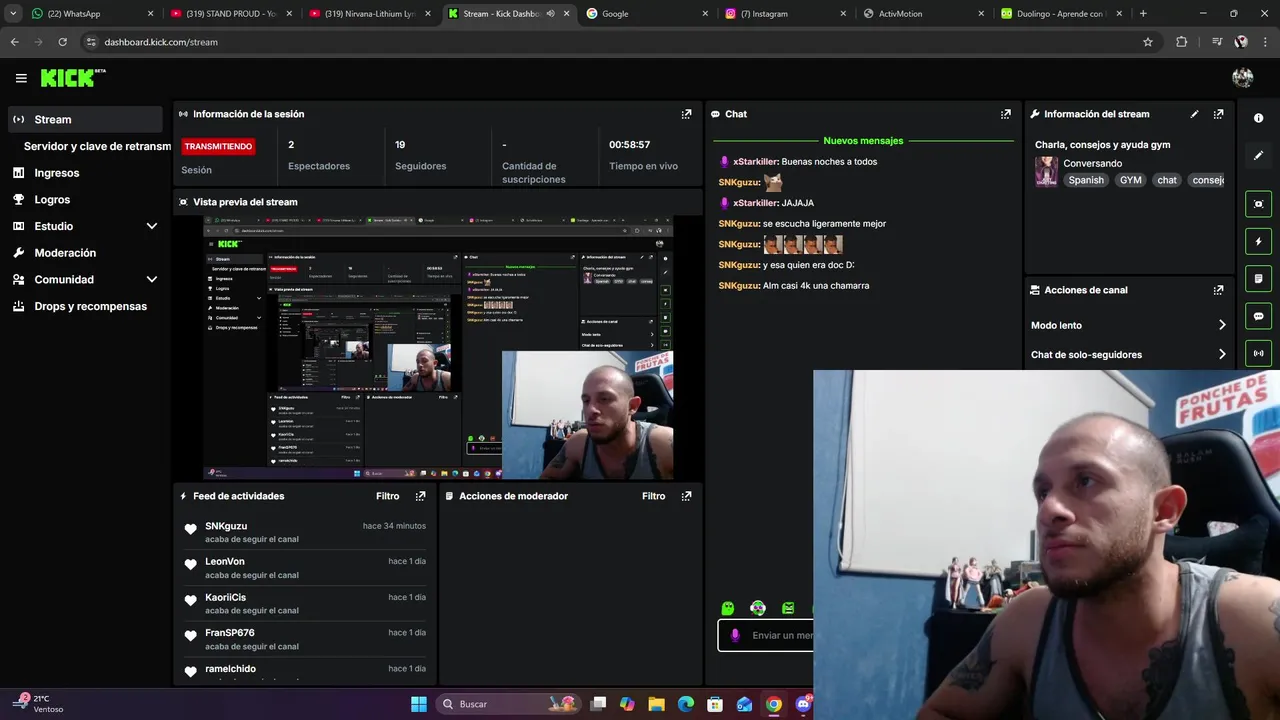Click the Enviar un mensaje chat field
The width and height of the screenshot is (1280, 720).
[x=766, y=635]
